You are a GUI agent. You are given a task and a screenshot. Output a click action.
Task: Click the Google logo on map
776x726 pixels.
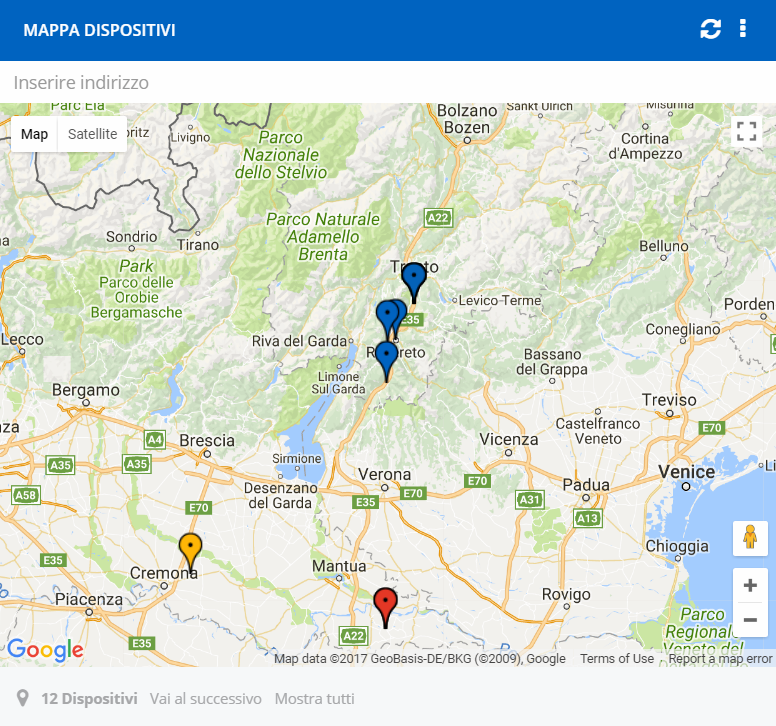(46, 649)
